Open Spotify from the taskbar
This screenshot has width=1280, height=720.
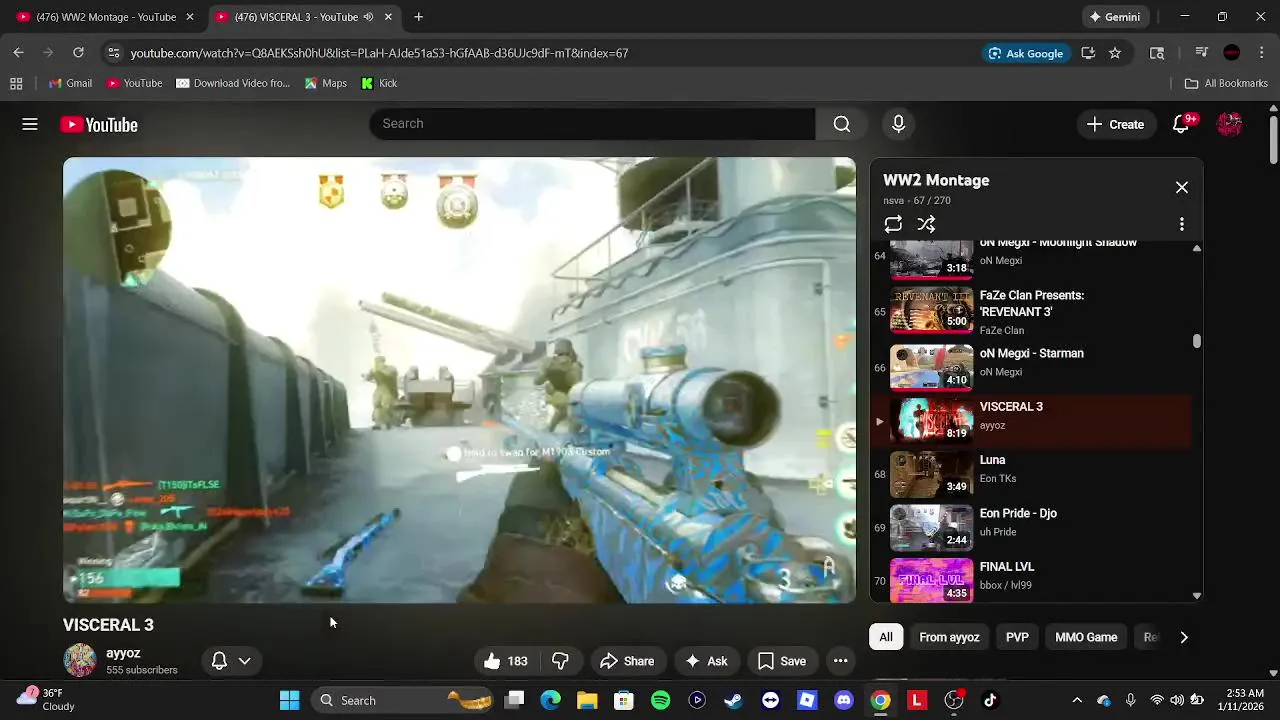661,700
